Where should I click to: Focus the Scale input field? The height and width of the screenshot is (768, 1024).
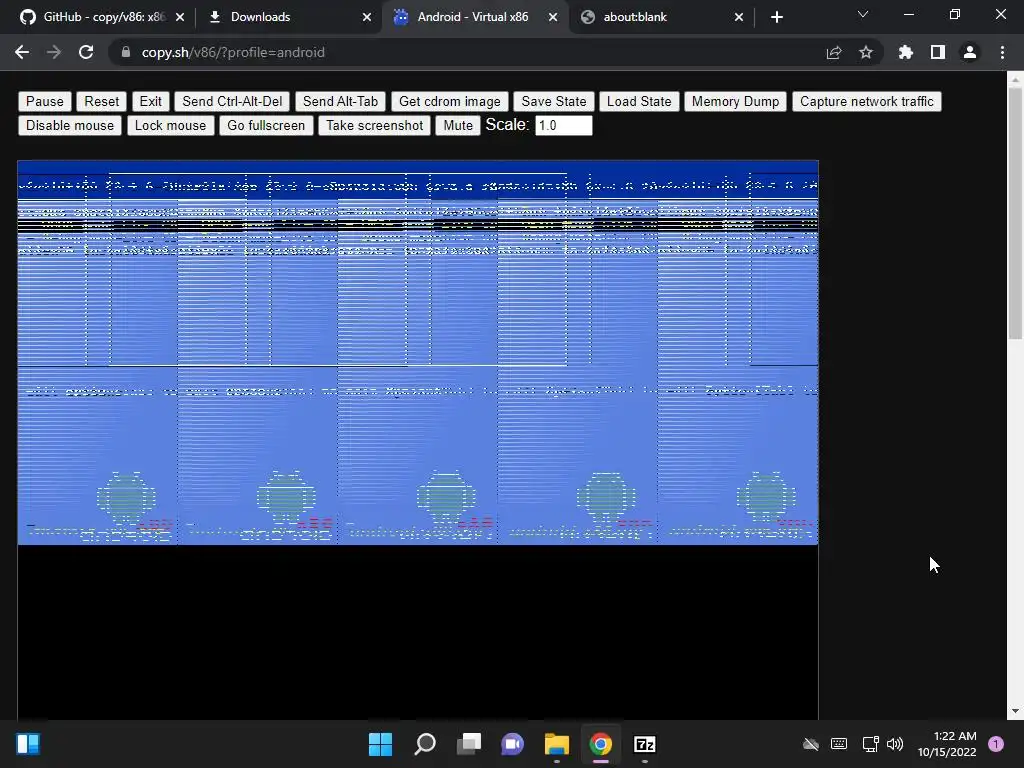click(x=564, y=125)
